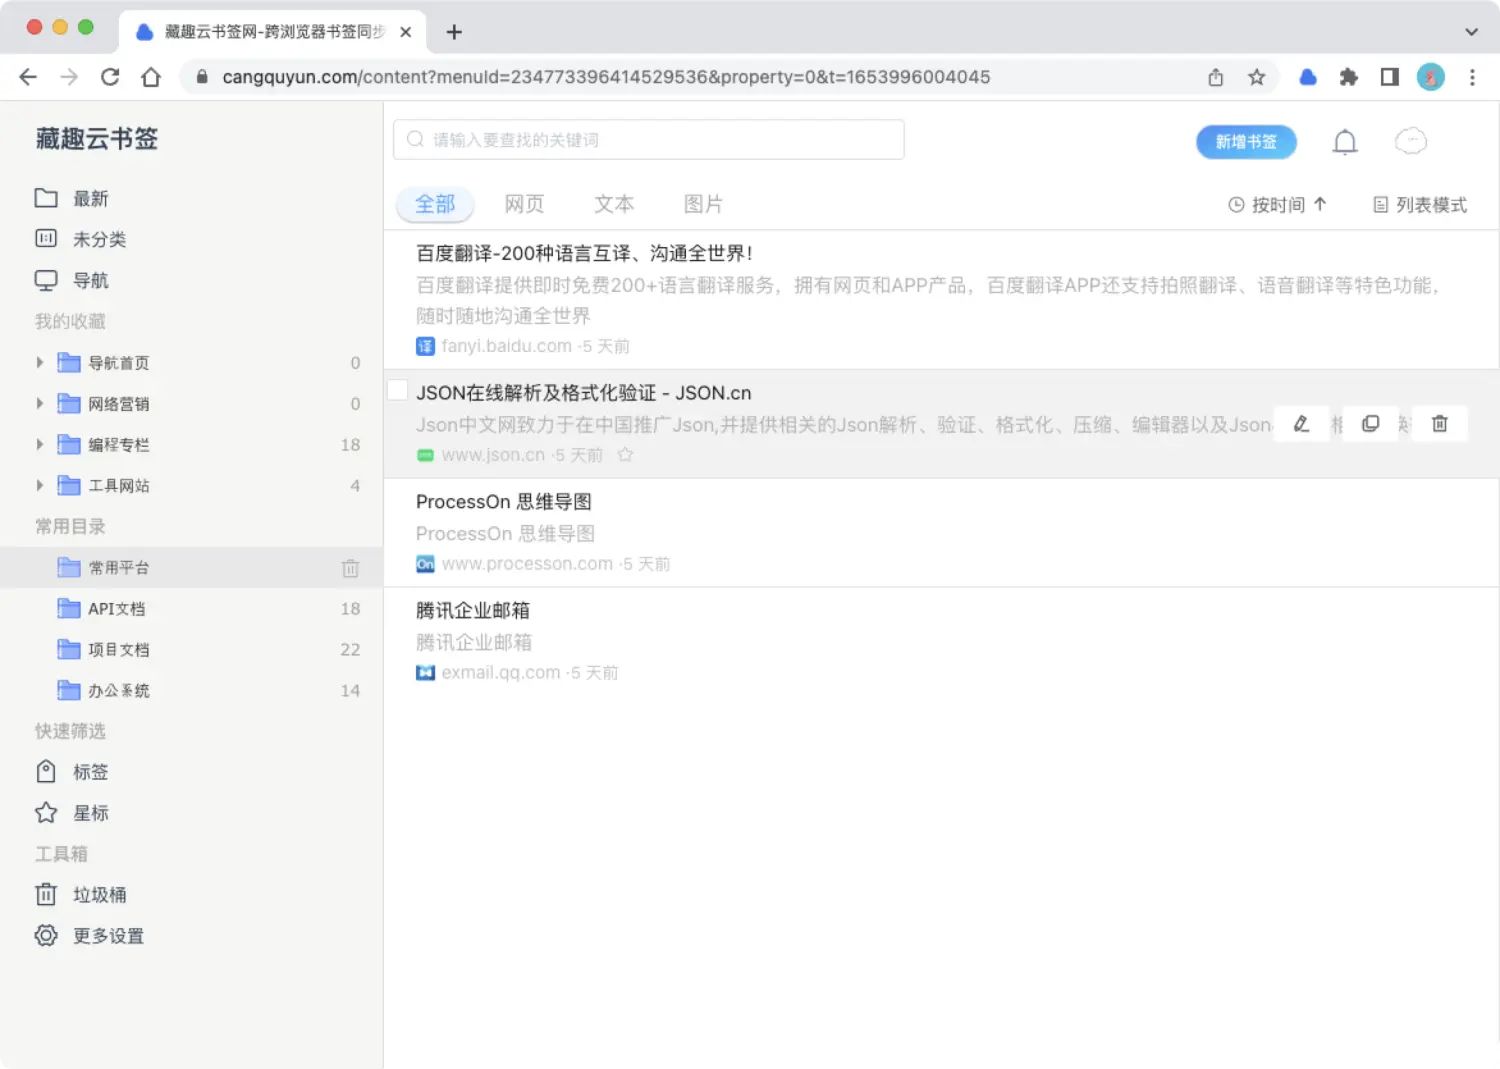The image size is (1500, 1069).
Task: Click the browser share icon
Action: pyautogui.click(x=1216, y=77)
